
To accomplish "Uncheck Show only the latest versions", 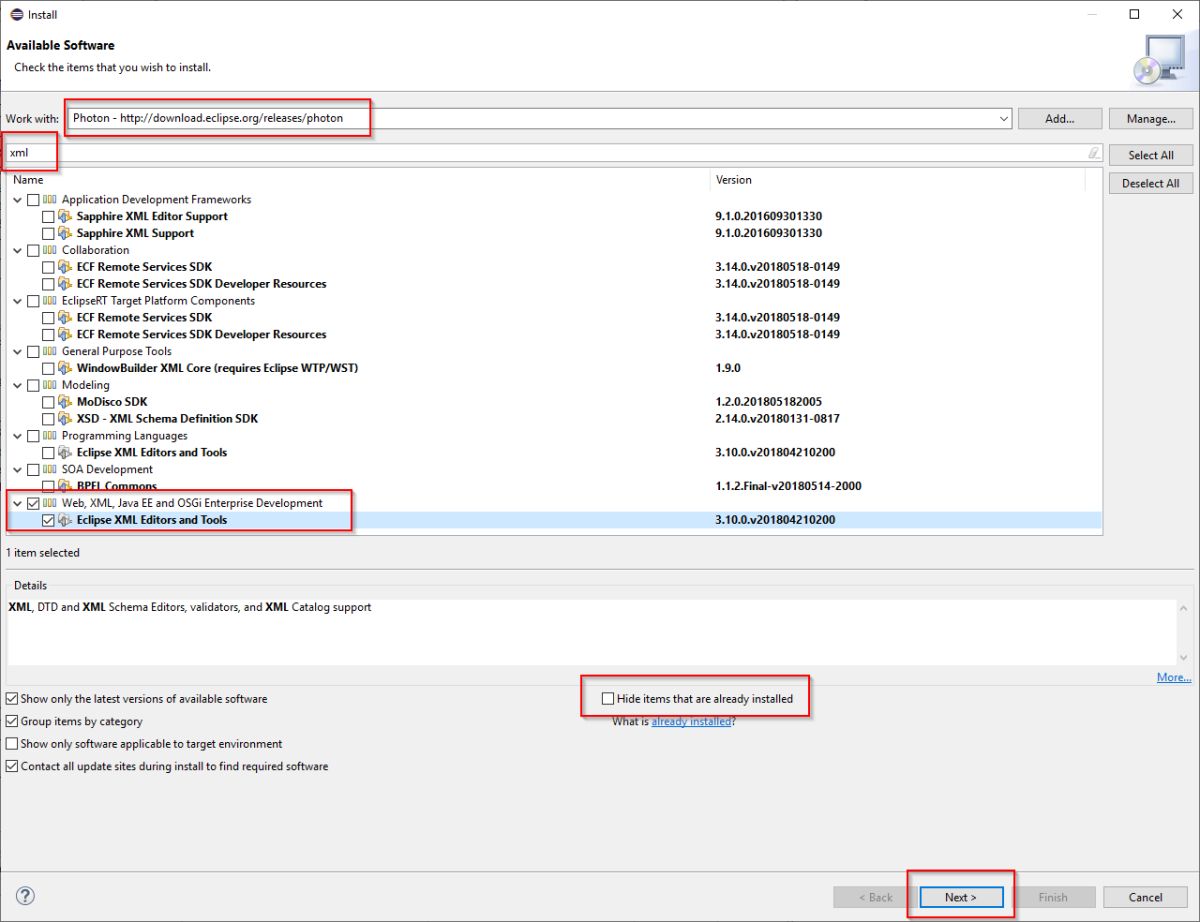I will (x=11, y=699).
